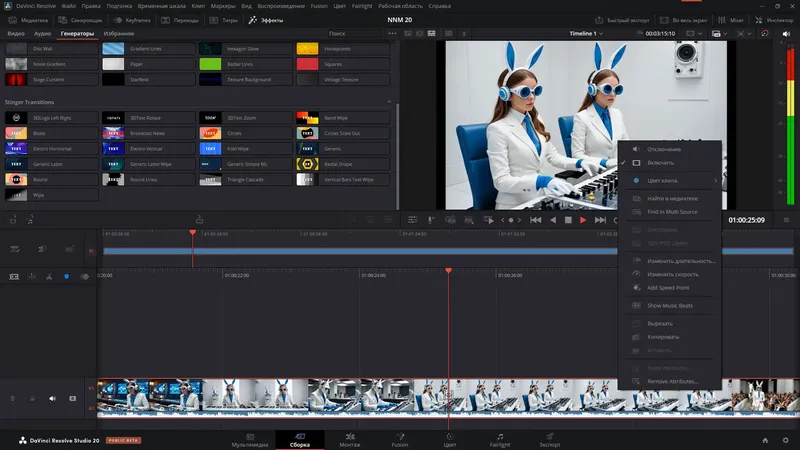The width and height of the screenshot is (800, 450).
Task: Open the effects panel three-dots options menu
Action: (392, 34)
